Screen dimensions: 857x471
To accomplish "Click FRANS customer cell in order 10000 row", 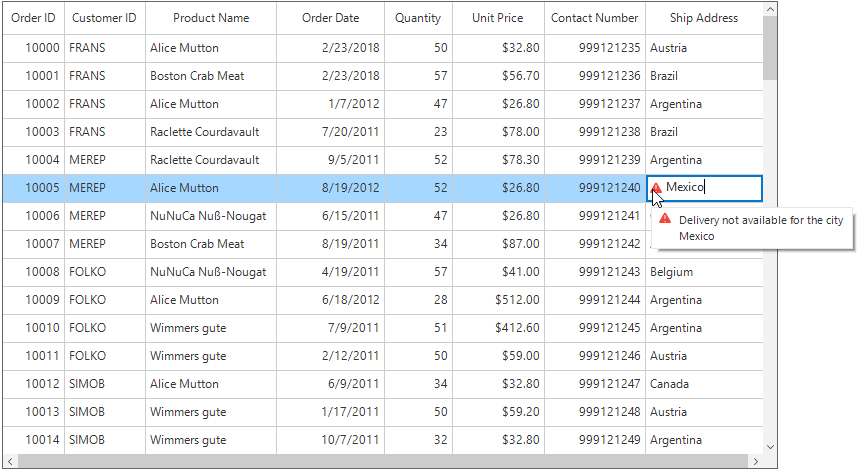I will pyautogui.click(x=105, y=48).
